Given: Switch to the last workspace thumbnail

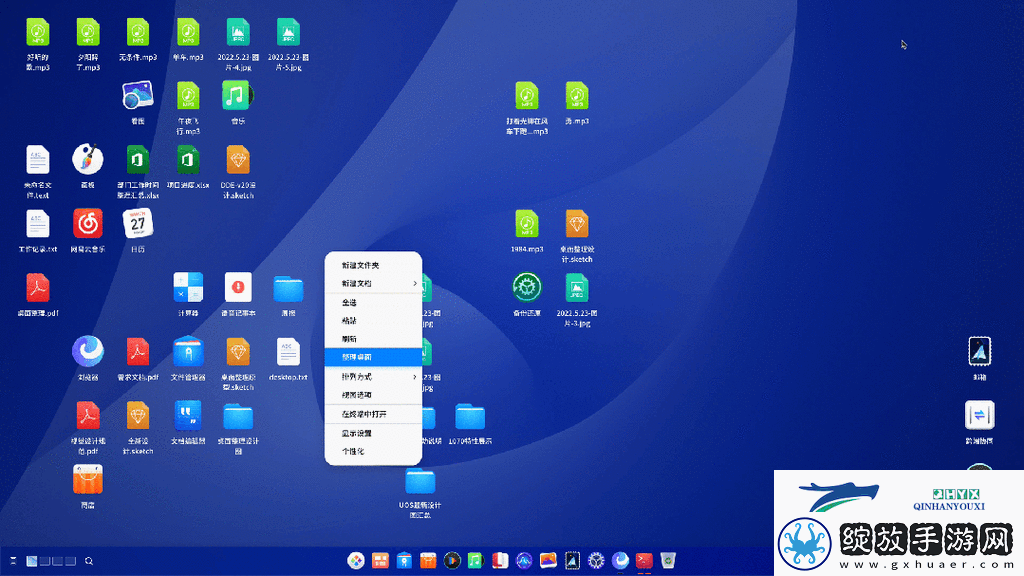Looking at the screenshot, I should point(71,561).
